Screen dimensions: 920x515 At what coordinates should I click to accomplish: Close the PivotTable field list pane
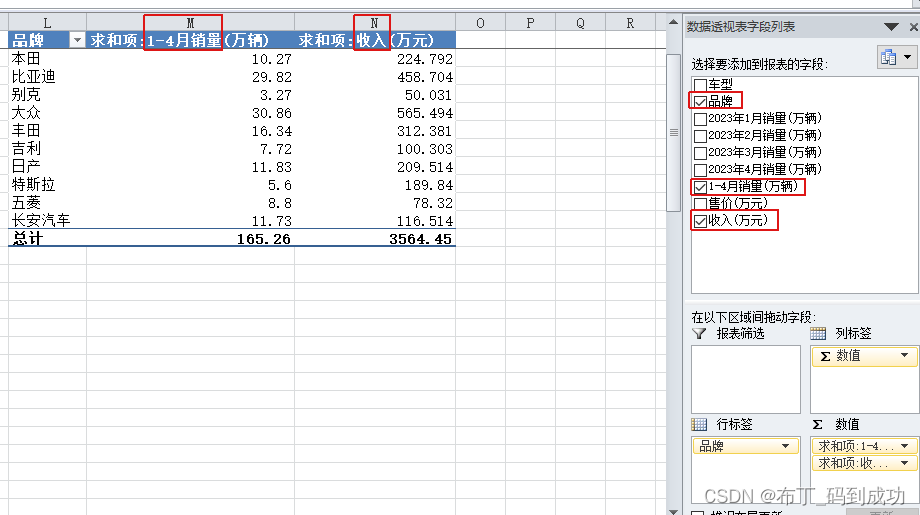(x=914, y=27)
